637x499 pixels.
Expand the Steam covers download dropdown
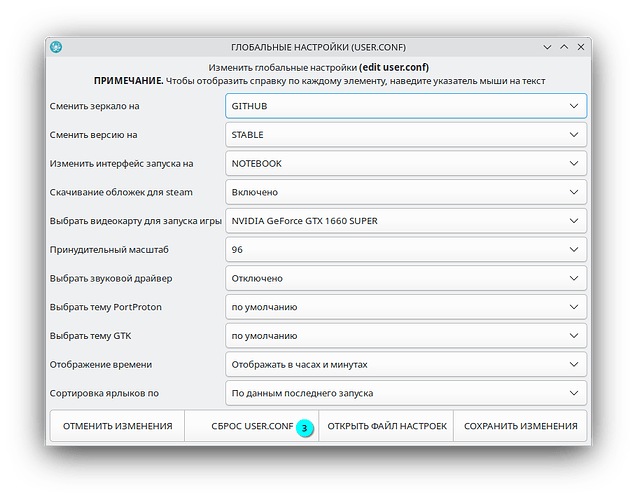click(405, 192)
